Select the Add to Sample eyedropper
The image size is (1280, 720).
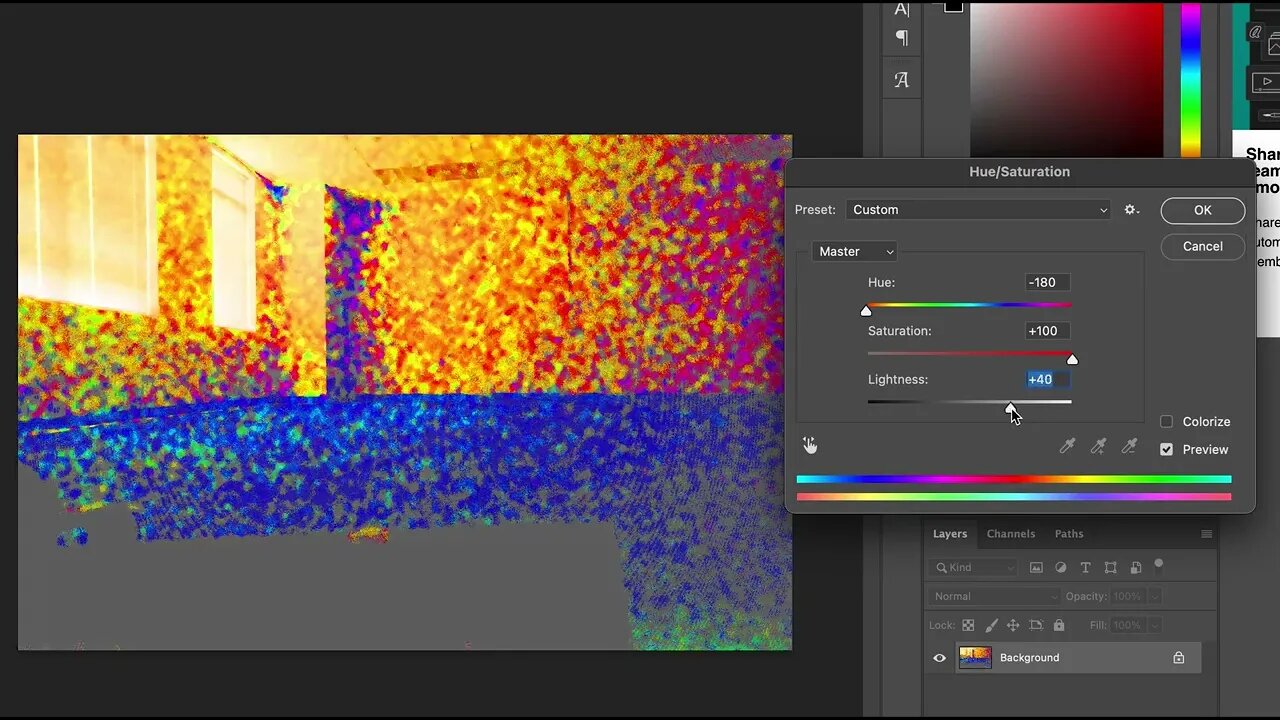tap(1098, 446)
